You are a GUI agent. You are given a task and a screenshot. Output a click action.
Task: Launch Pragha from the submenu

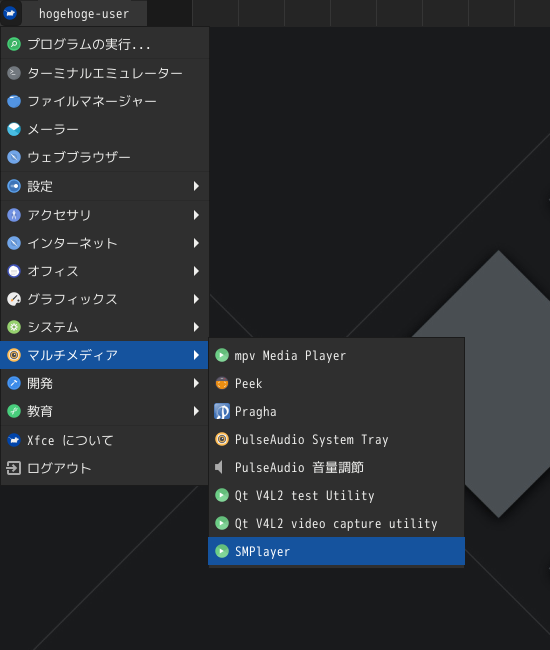click(337, 411)
